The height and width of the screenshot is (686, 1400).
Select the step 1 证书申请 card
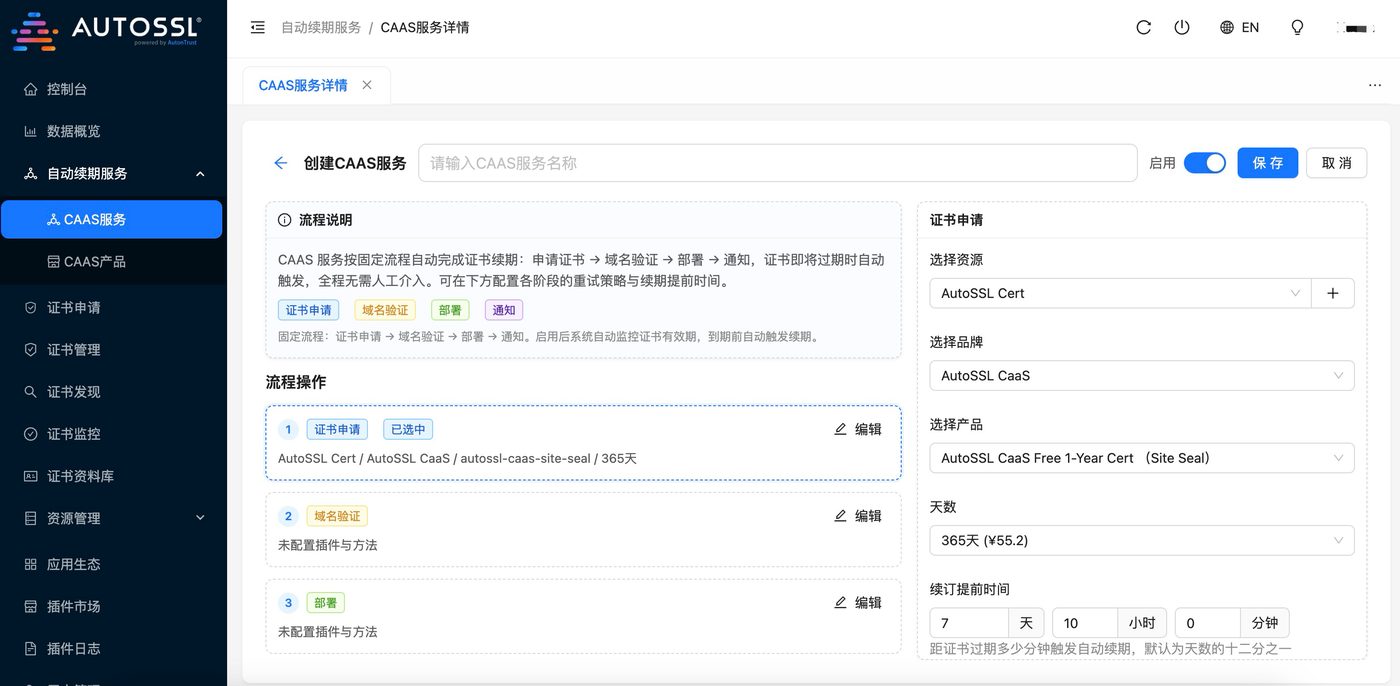point(583,443)
